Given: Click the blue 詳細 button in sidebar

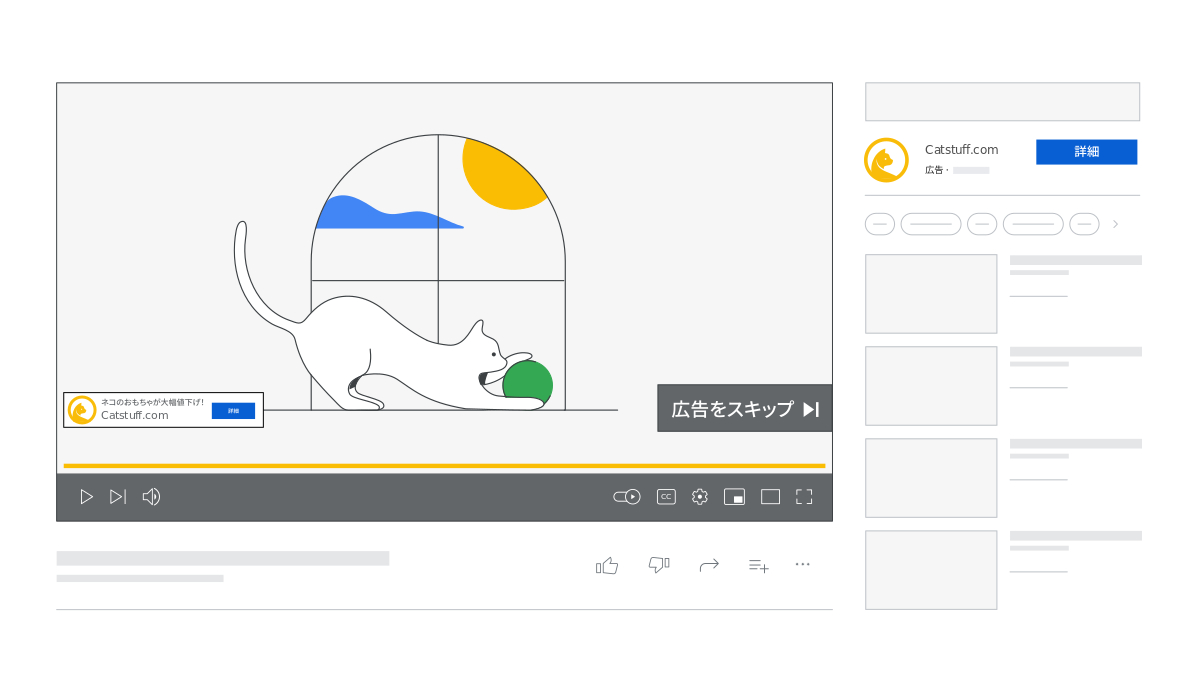Looking at the screenshot, I should coord(1086,152).
